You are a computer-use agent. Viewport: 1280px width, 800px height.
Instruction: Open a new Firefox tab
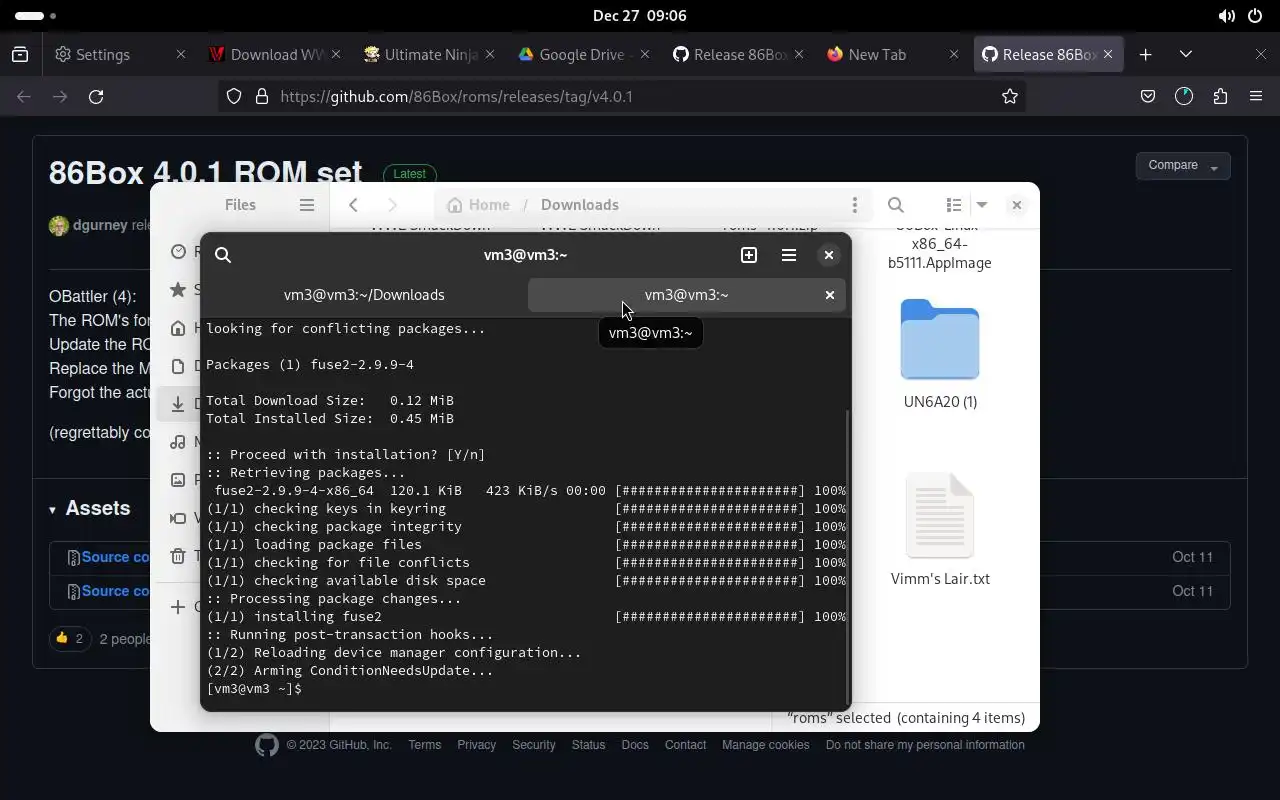pos(1146,55)
